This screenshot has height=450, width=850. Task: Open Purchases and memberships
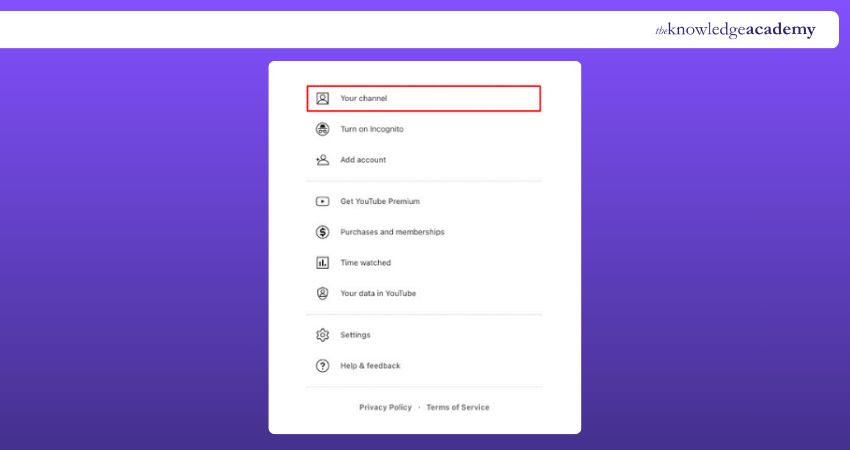(392, 232)
